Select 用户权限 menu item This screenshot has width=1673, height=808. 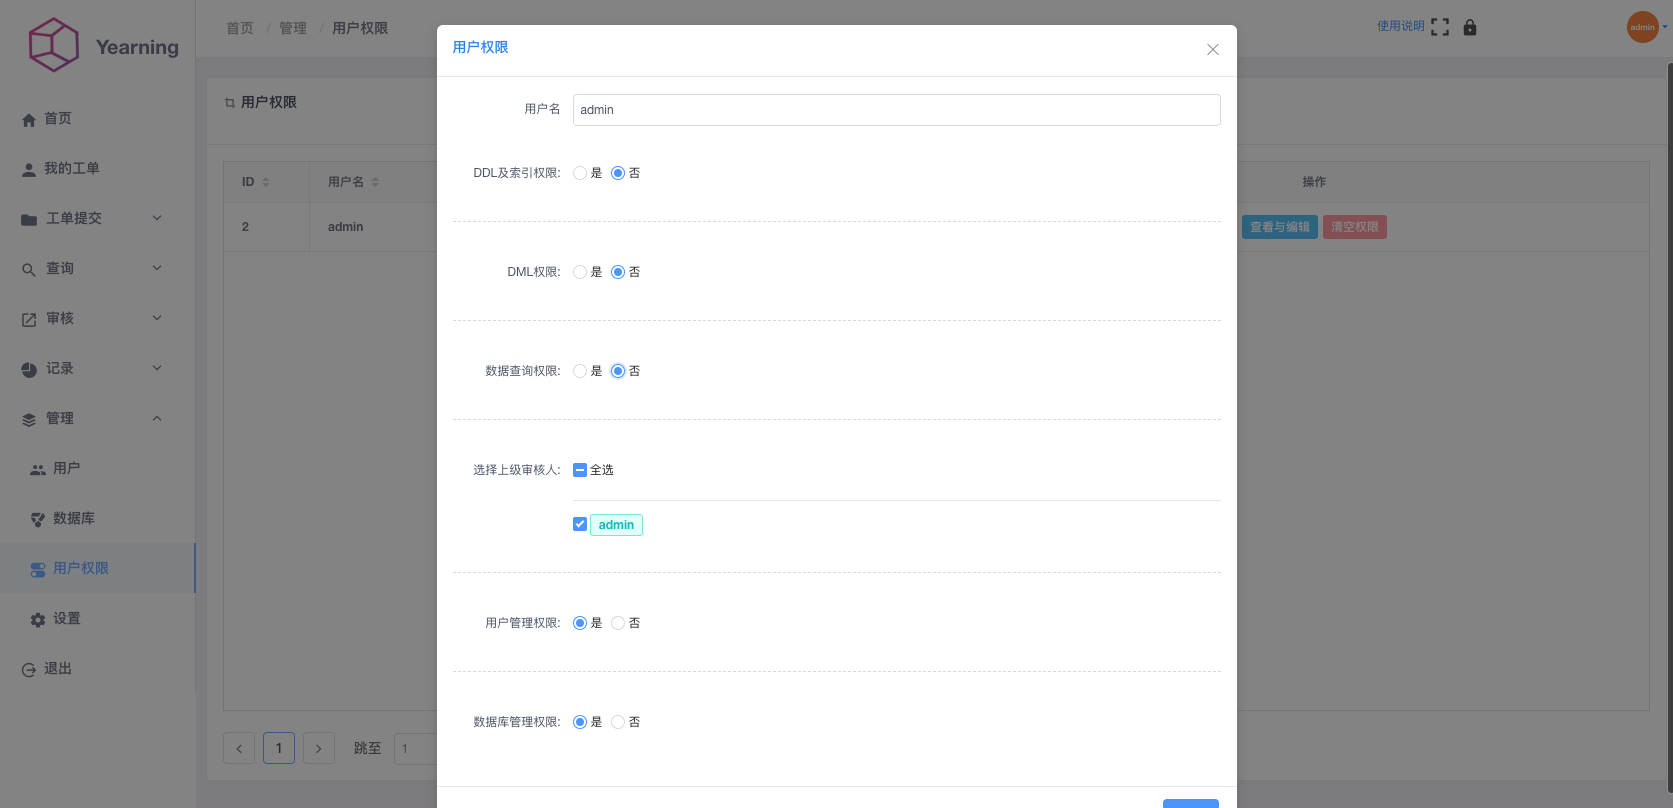tap(97, 568)
